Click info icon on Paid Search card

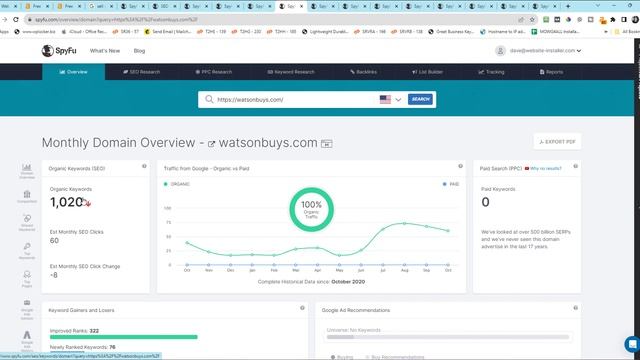(x=576, y=166)
